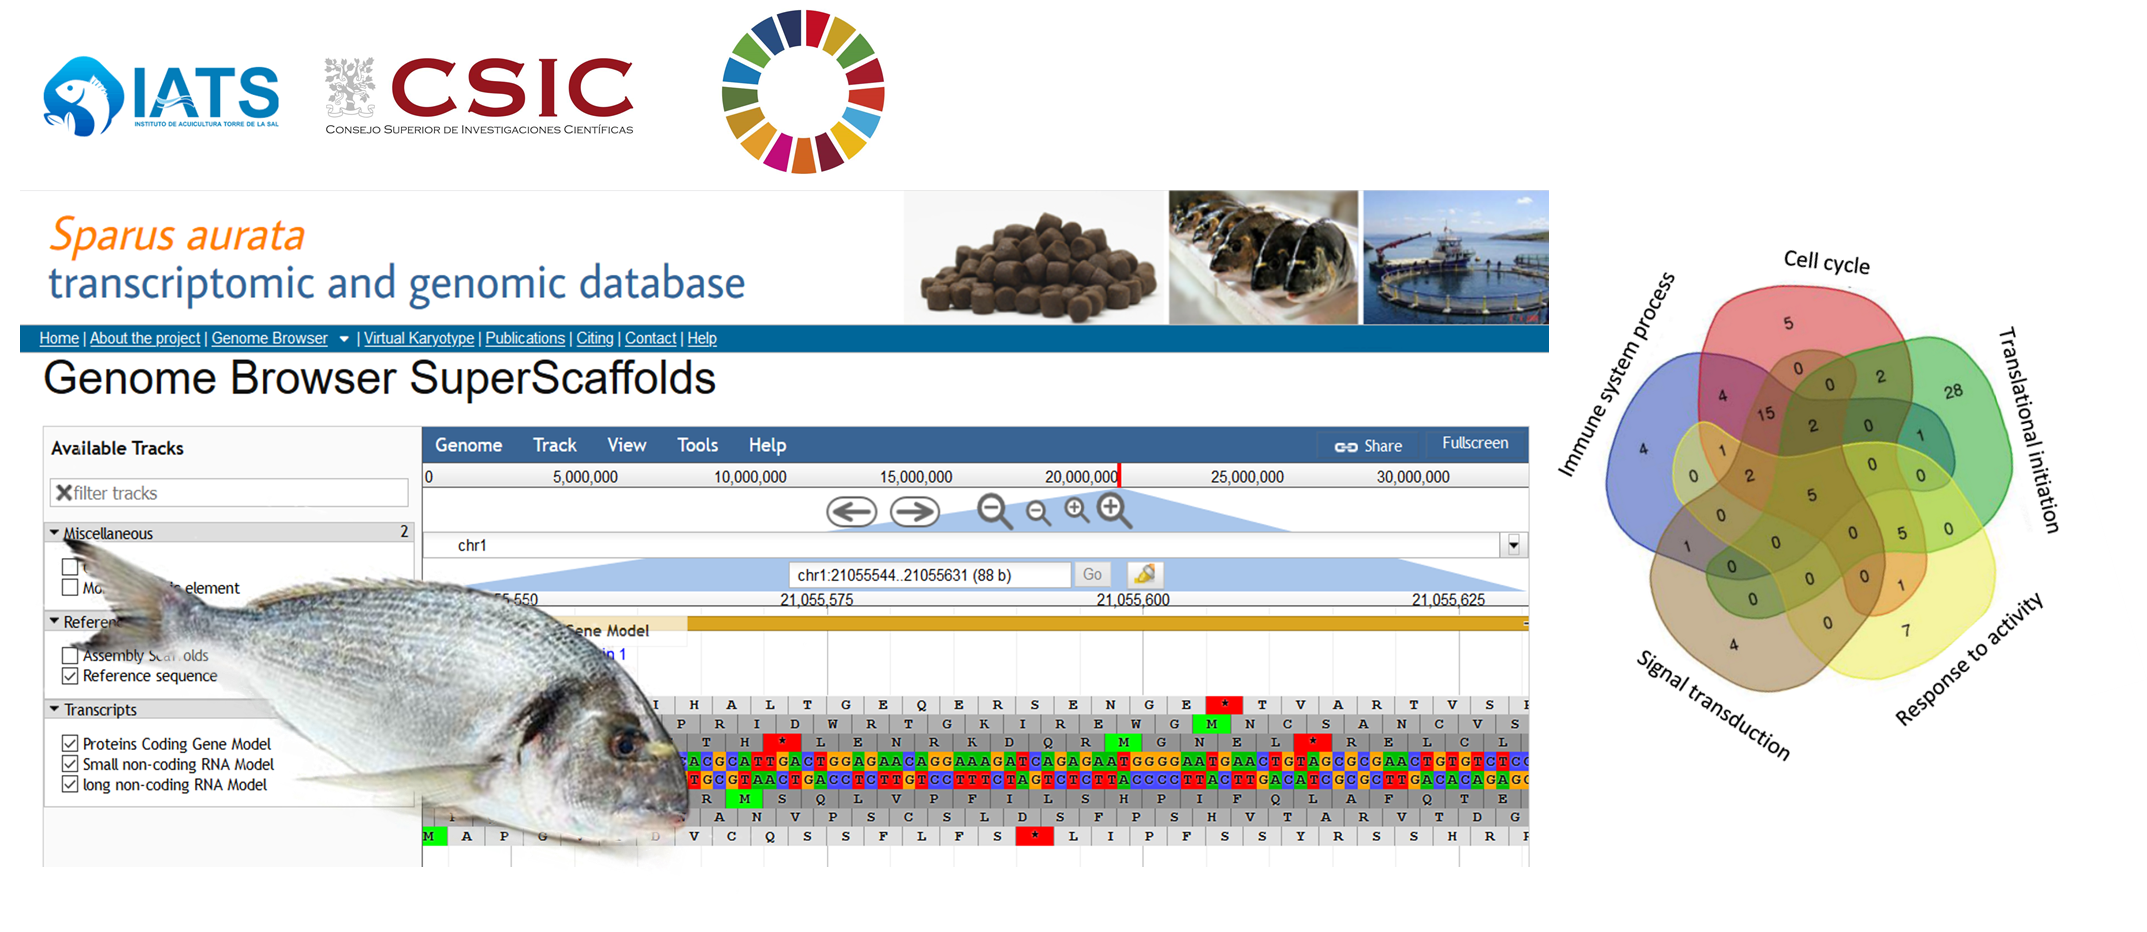Expand the Genome Browser navigation dropdown arrow

tap(344, 339)
